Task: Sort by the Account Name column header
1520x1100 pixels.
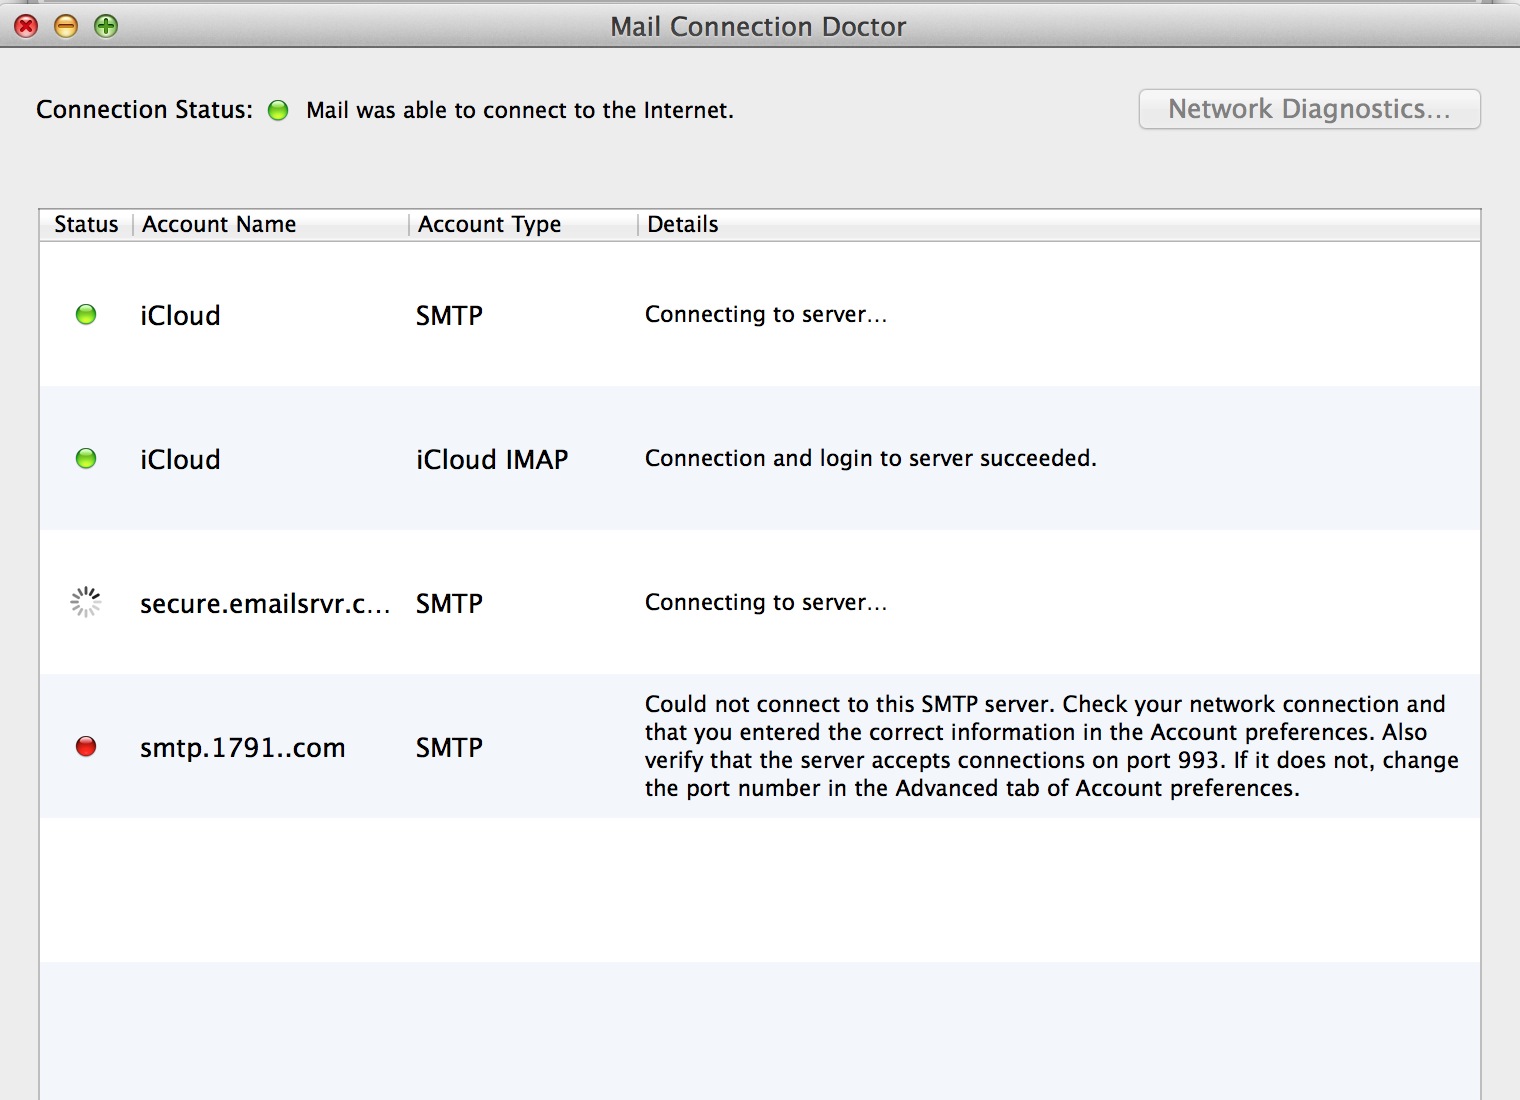Action: 219,224
